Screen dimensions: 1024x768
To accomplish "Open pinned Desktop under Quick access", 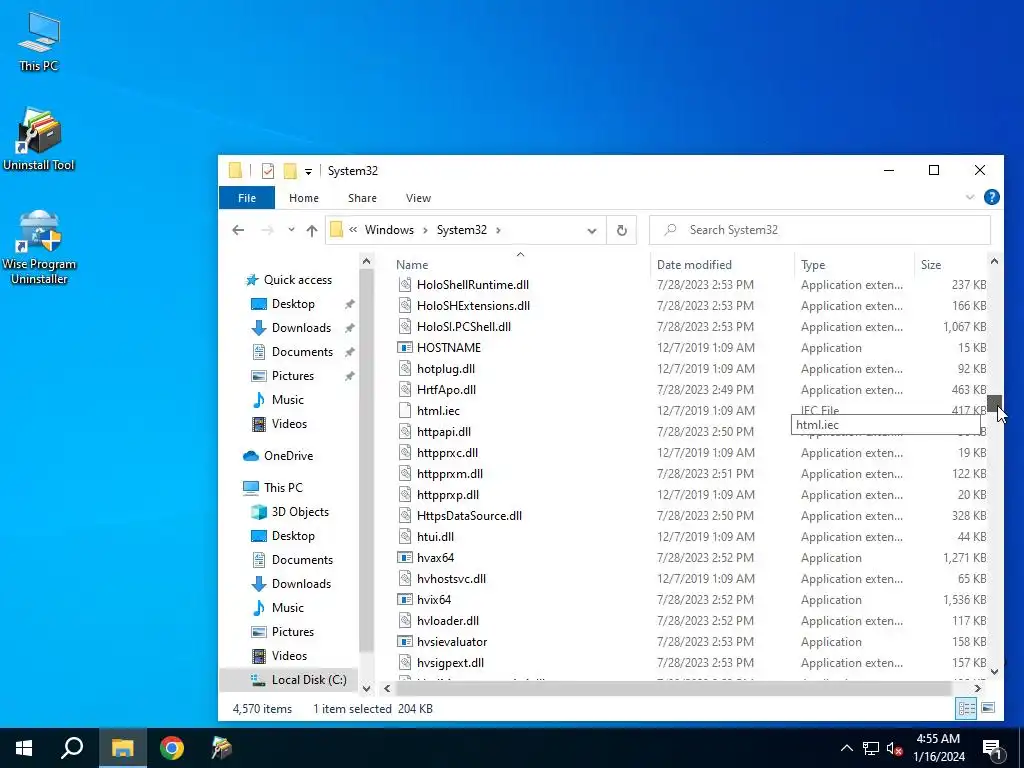I will (293, 304).
